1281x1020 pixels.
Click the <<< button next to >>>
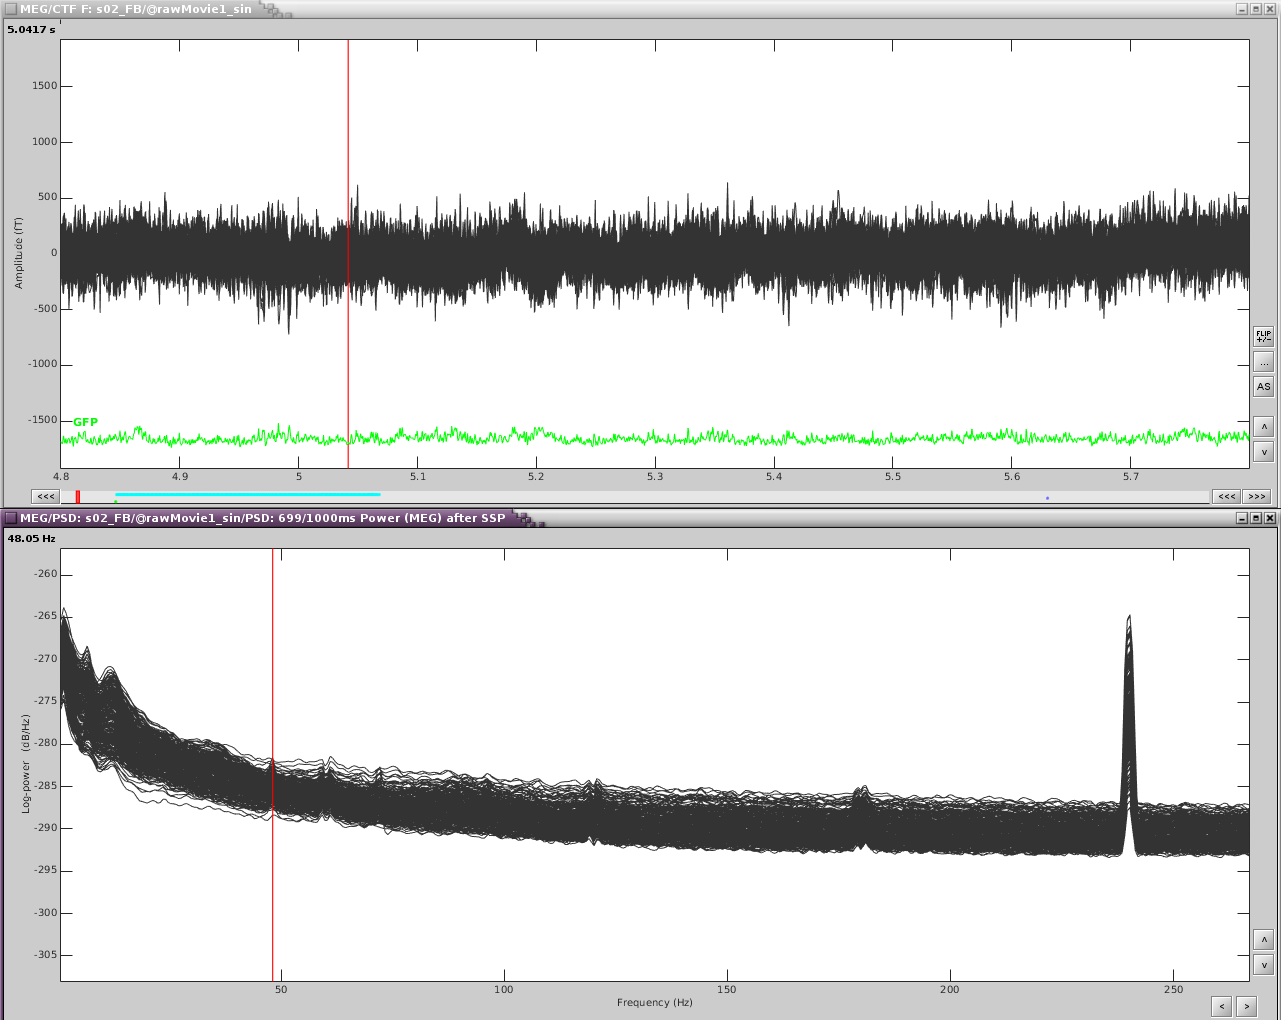[1227, 496]
